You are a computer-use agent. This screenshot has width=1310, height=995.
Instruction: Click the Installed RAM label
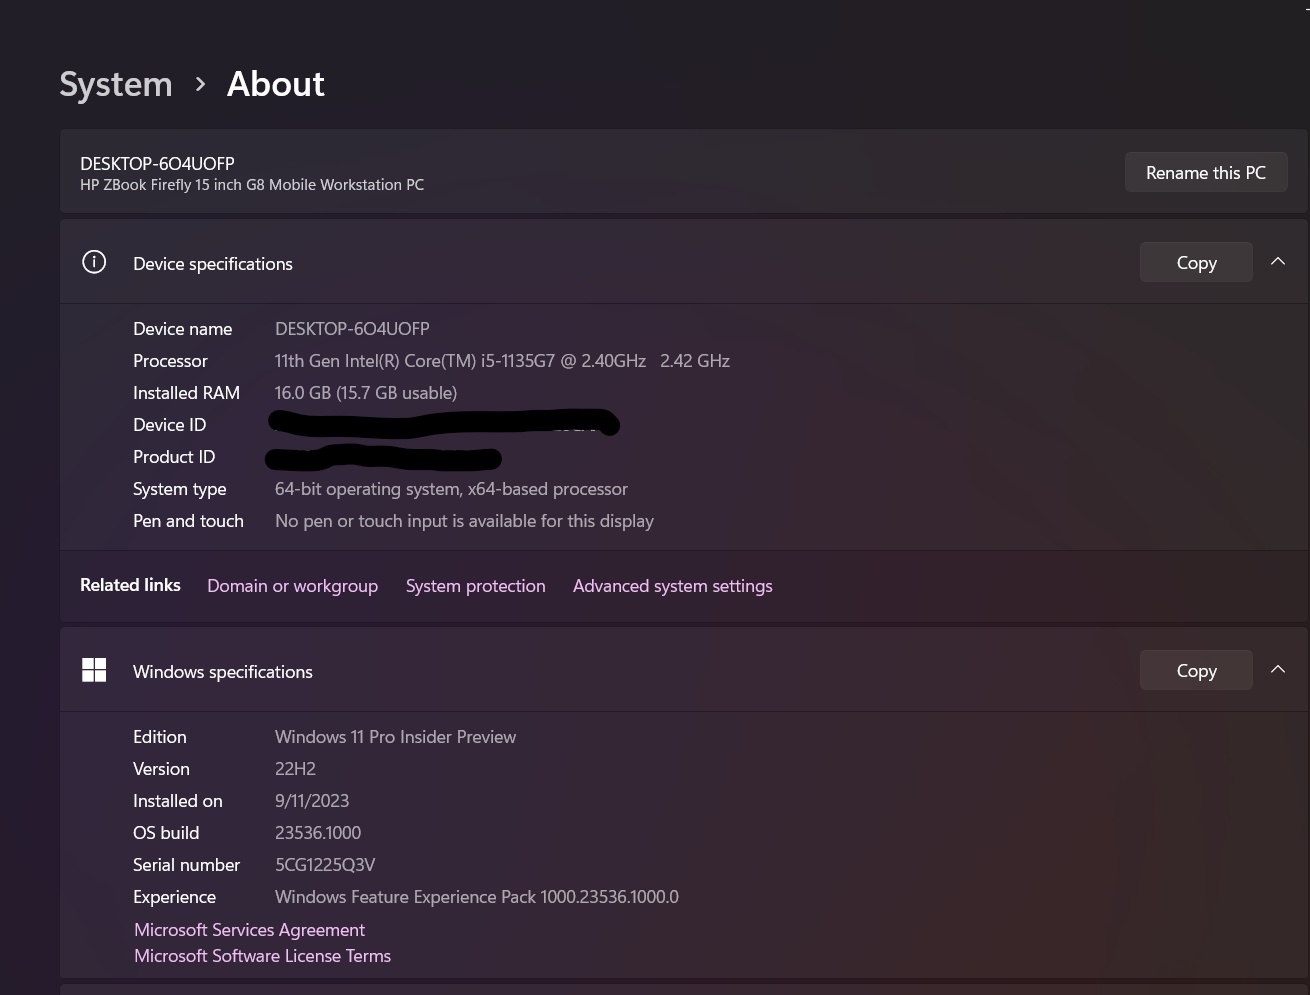coord(186,393)
